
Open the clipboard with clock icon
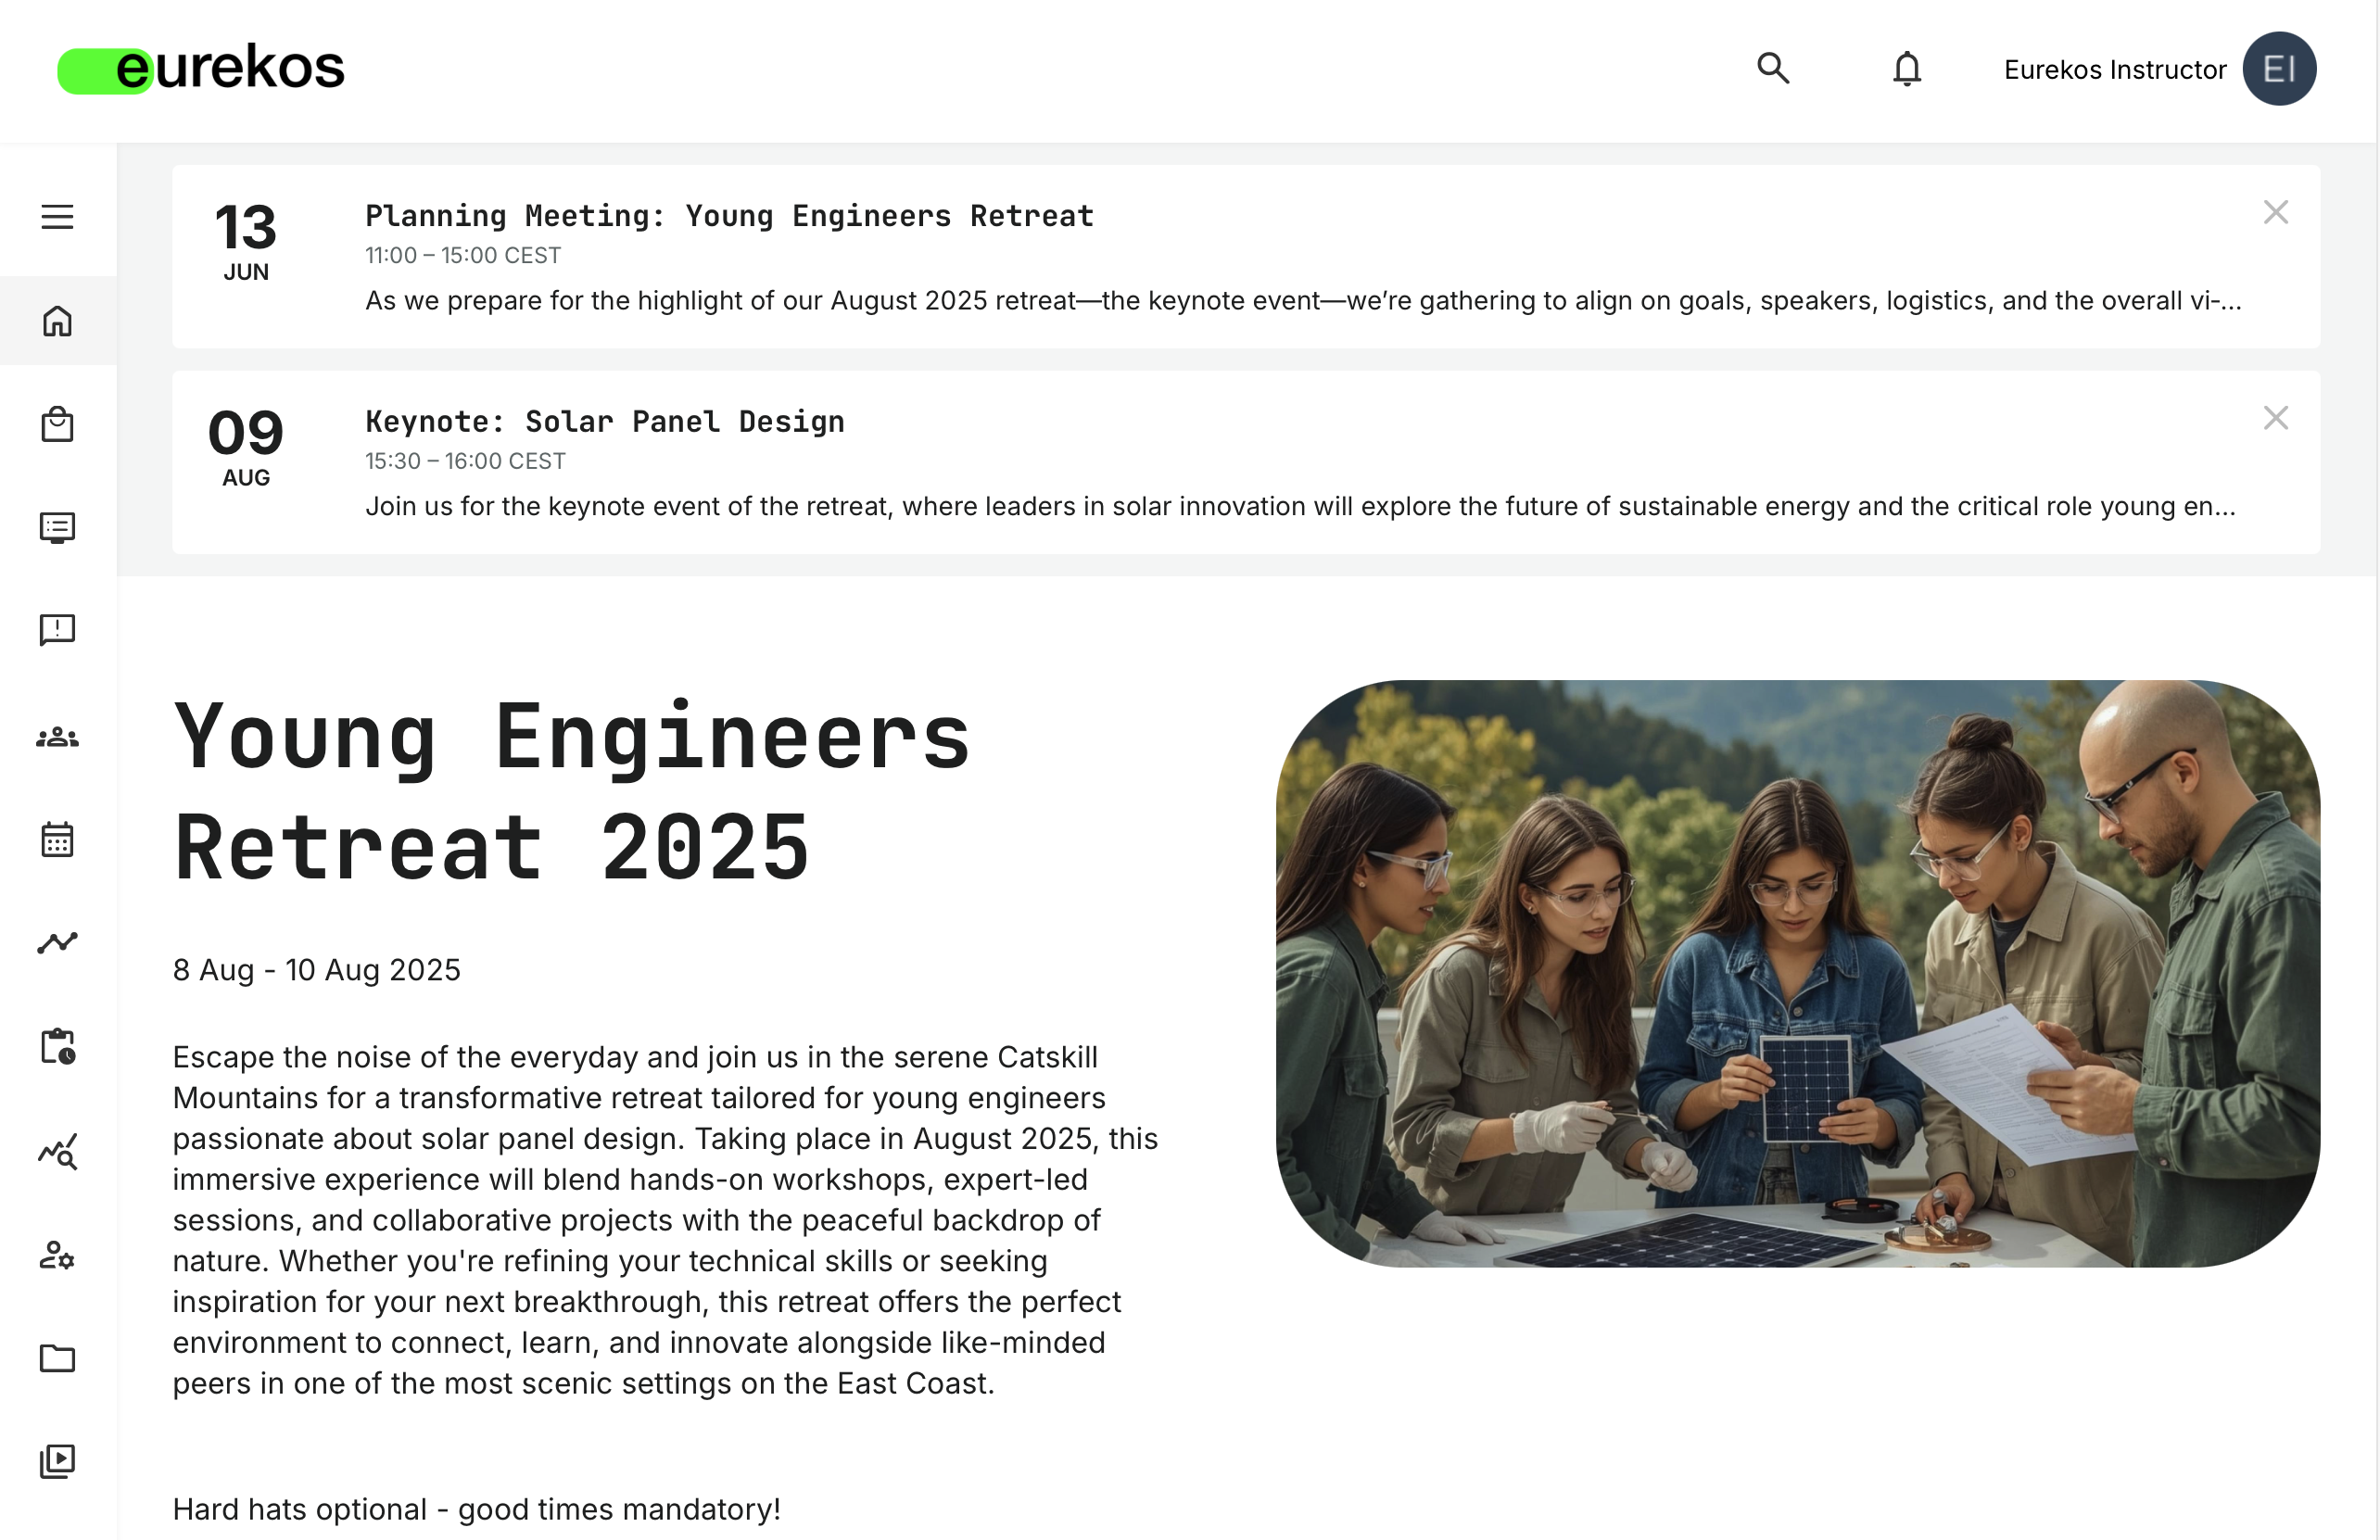[57, 1047]
